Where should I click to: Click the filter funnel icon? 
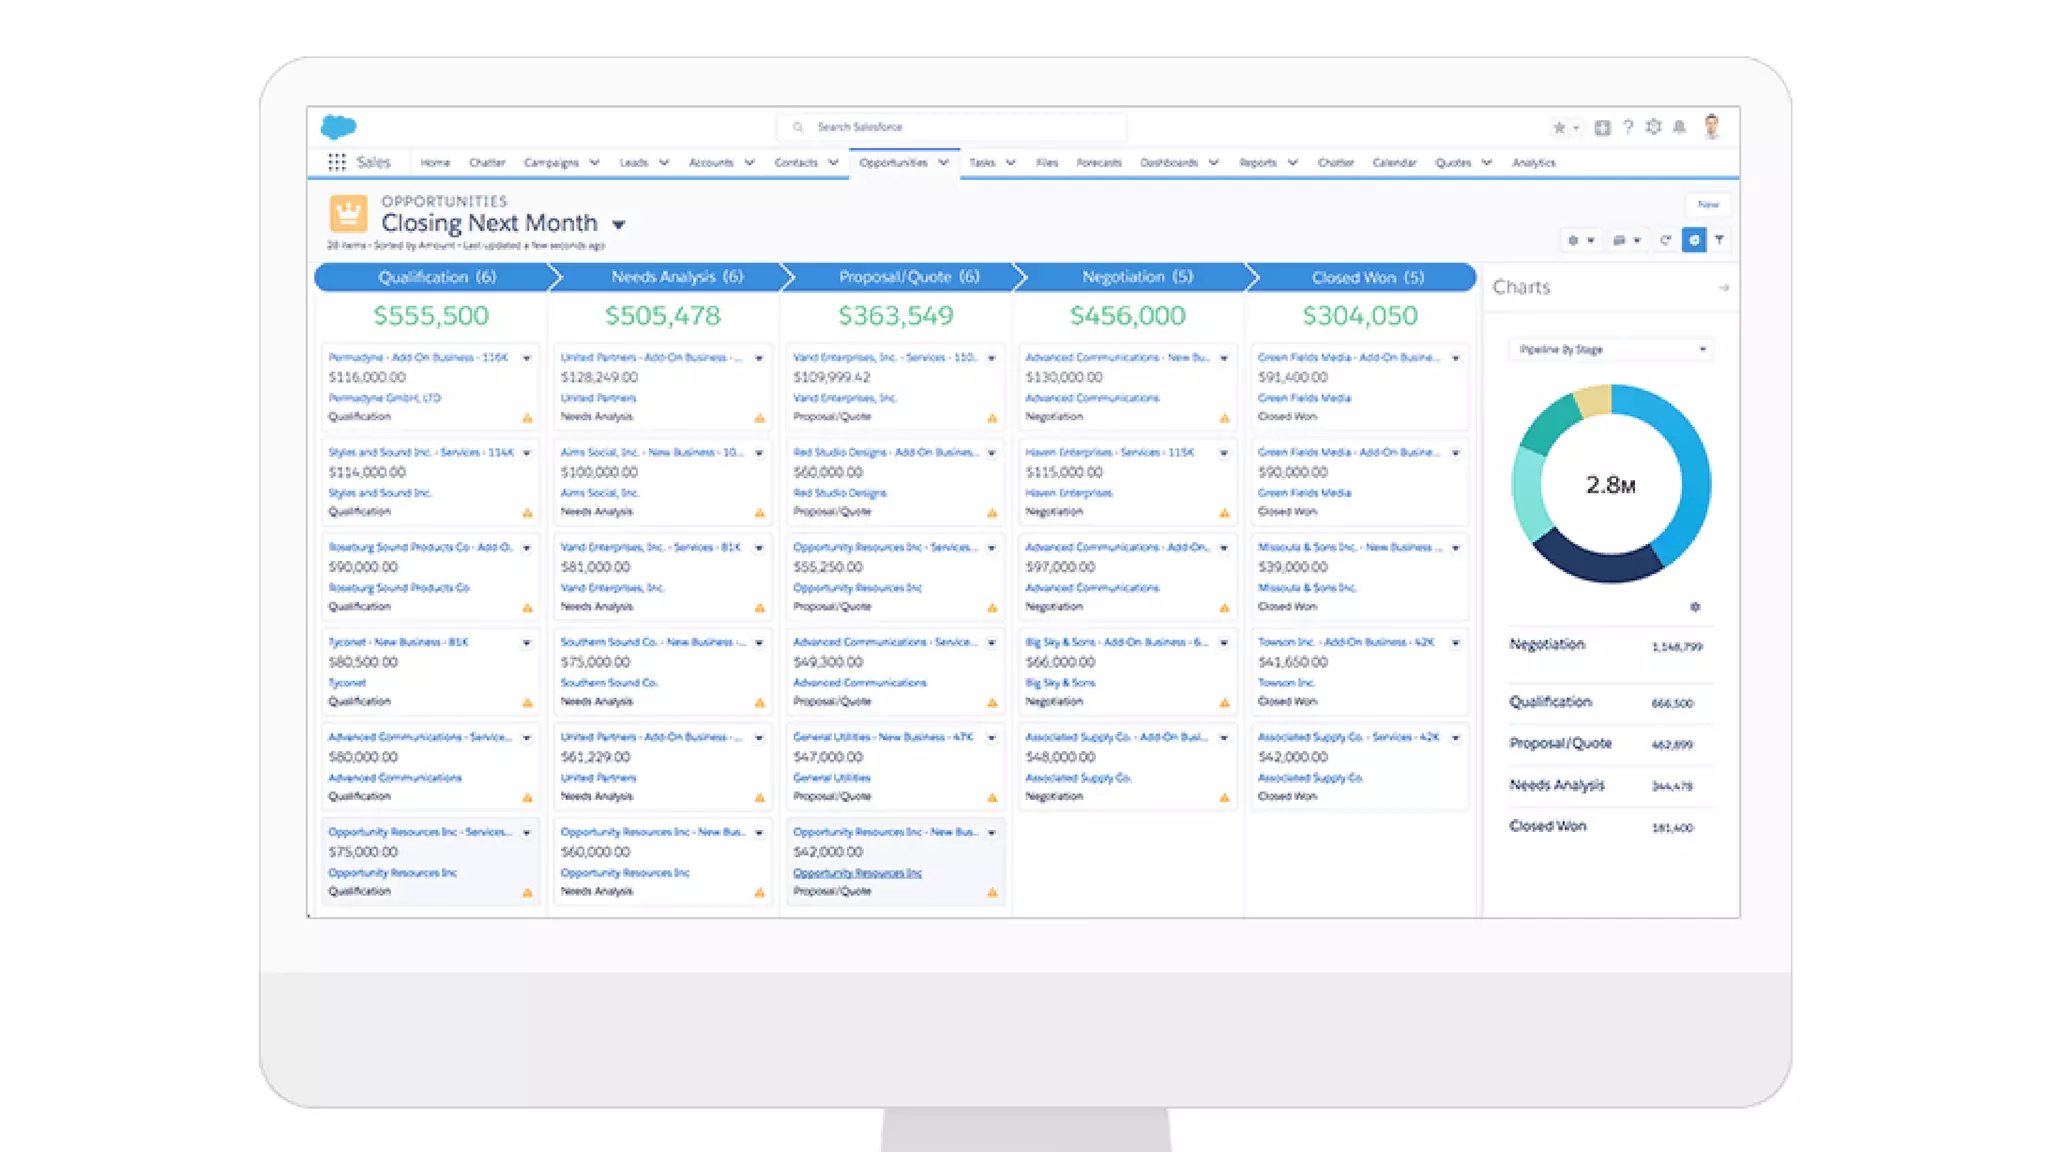point(1719,240)
